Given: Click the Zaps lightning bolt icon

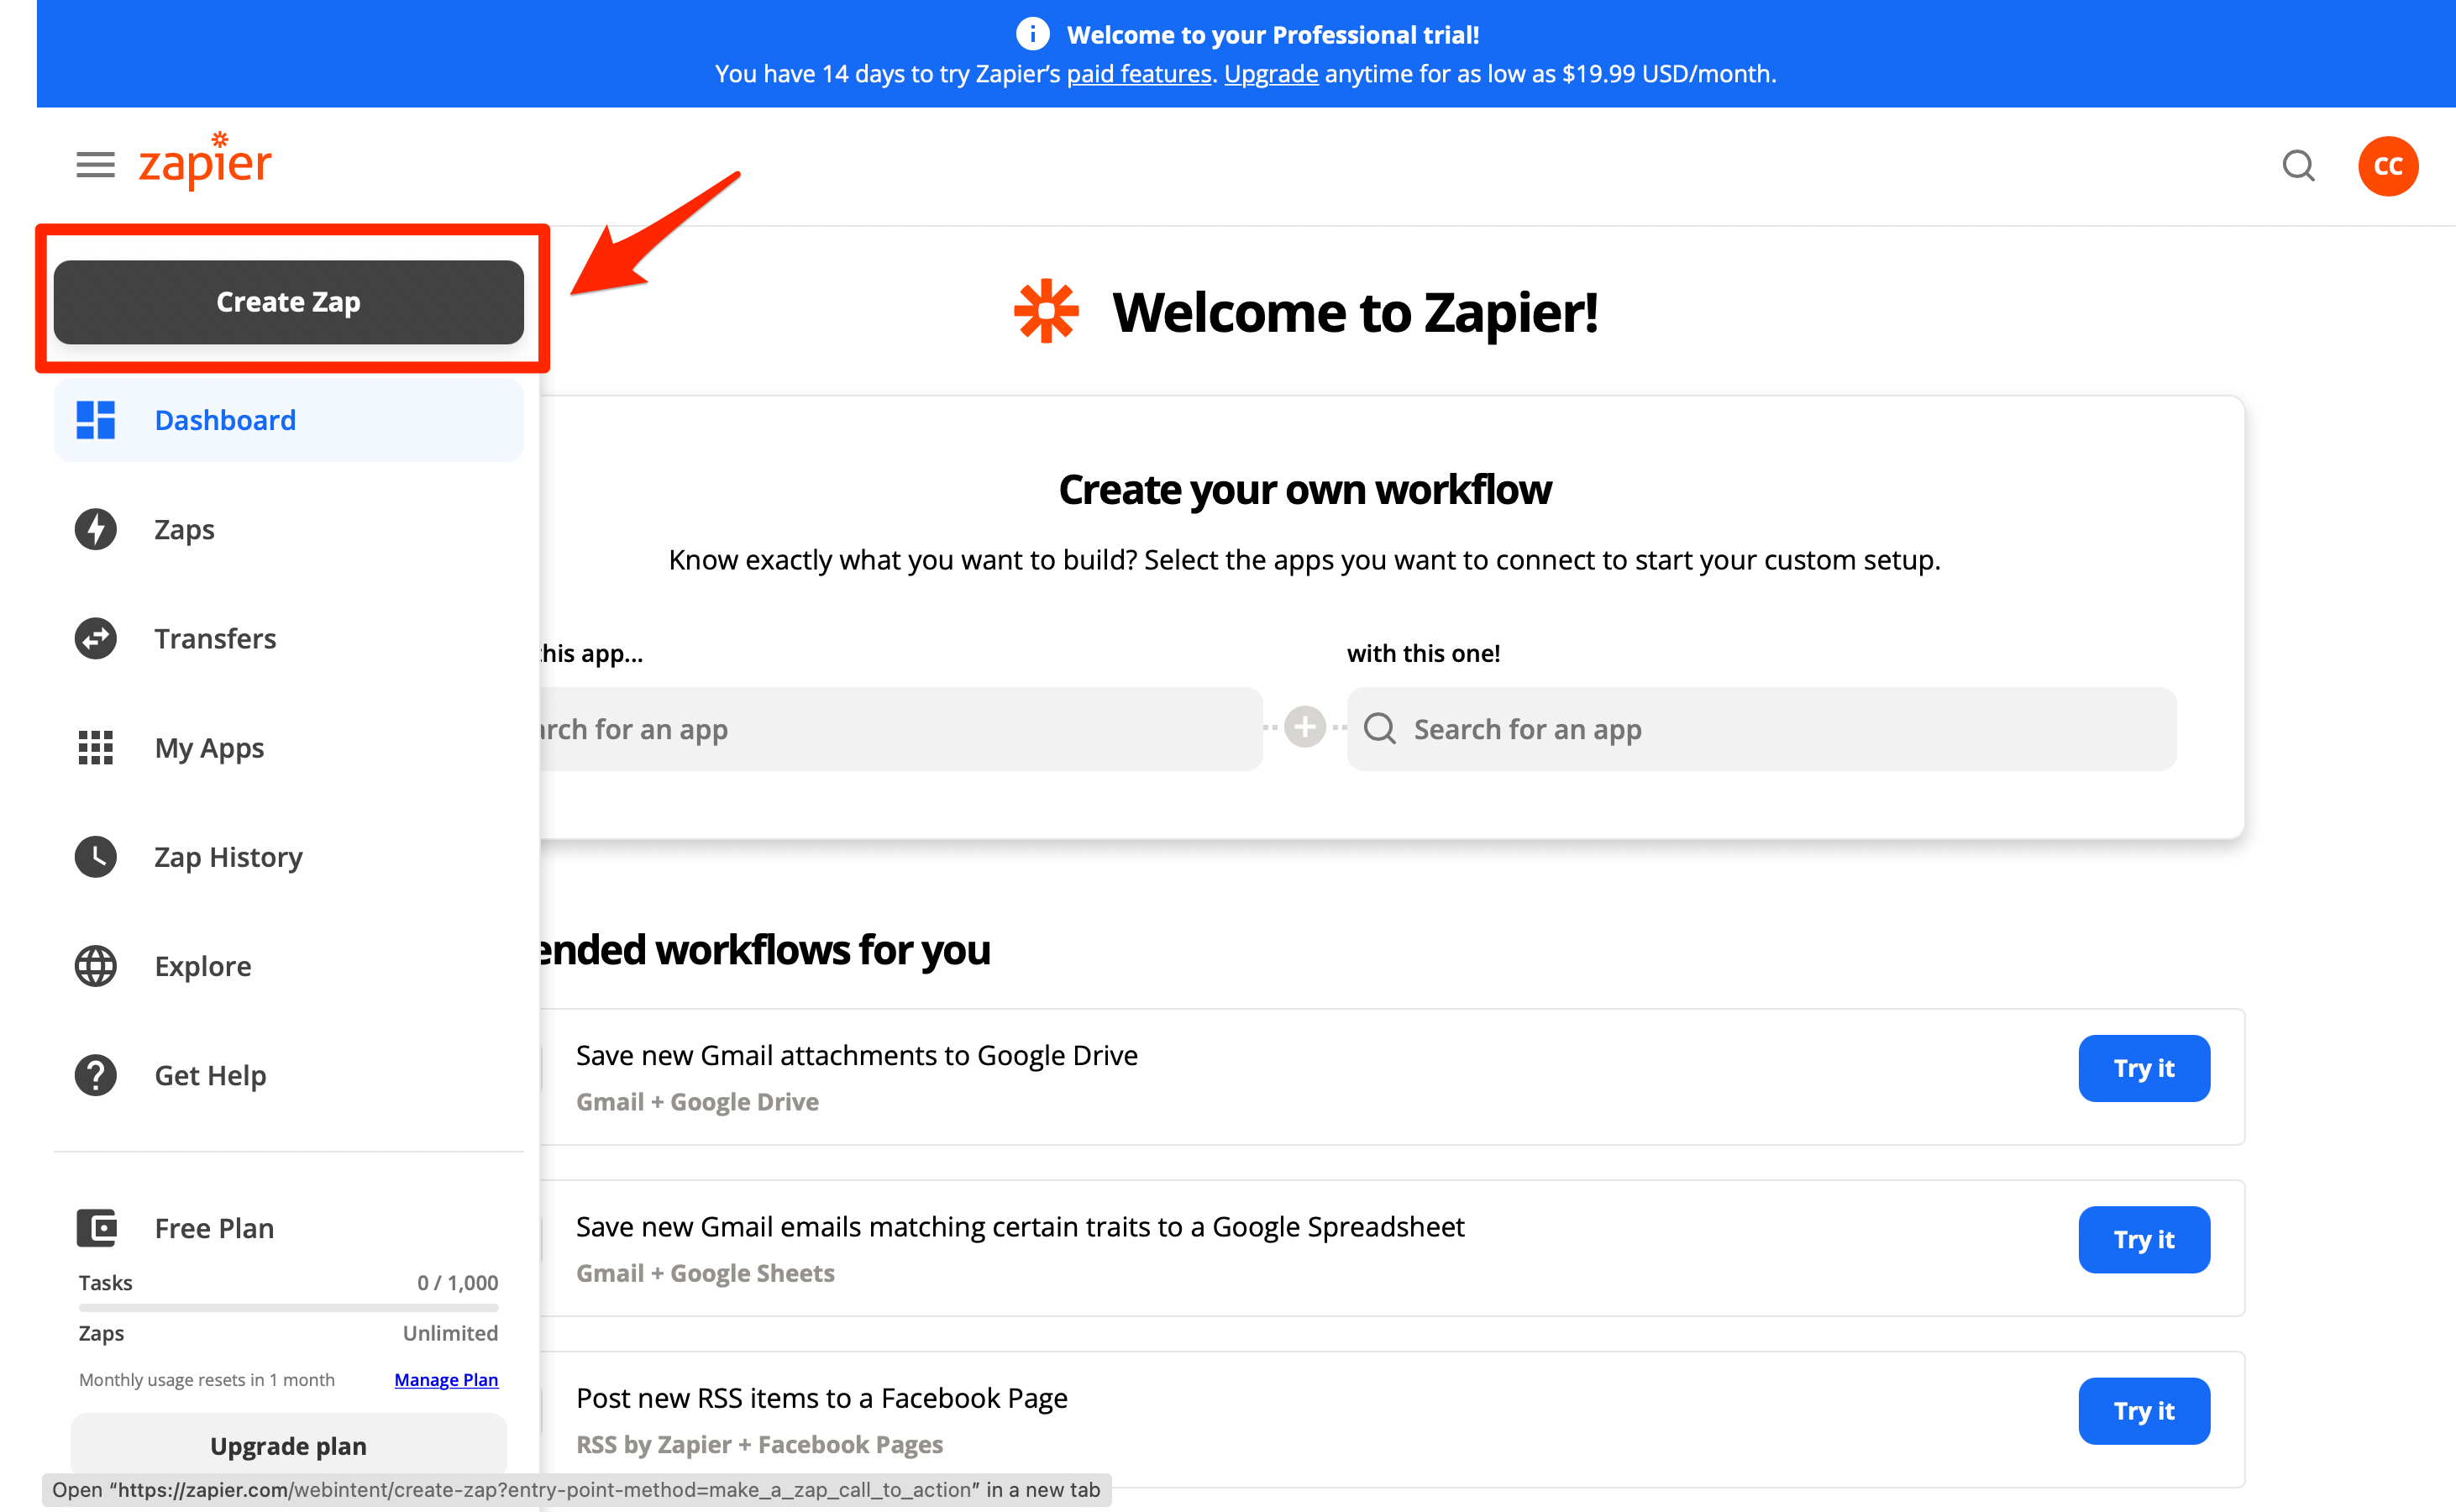Looking at the screenshot, I should click(x=95, y=529).
